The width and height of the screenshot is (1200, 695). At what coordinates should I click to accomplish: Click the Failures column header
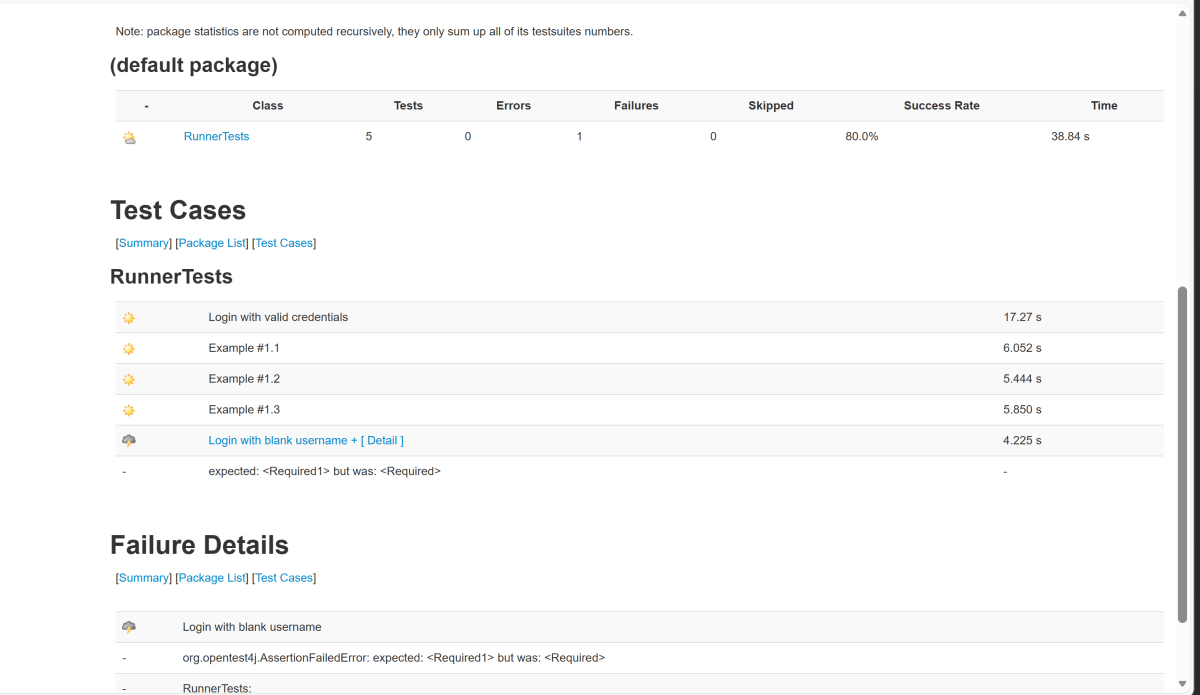pos(636,106)
